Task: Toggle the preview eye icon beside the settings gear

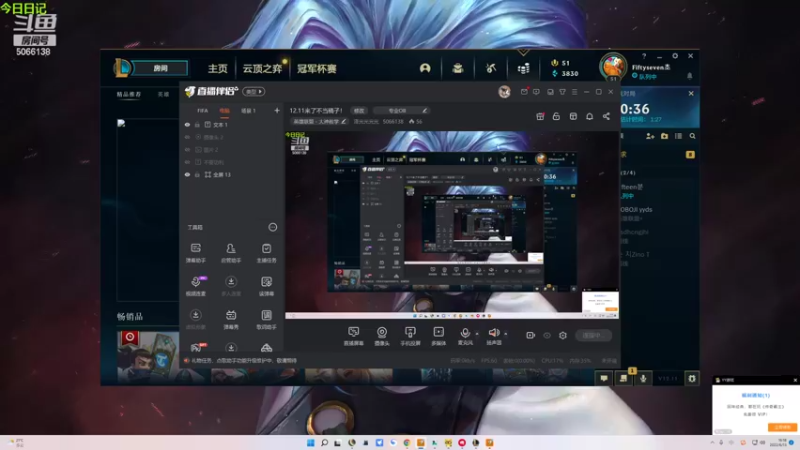Action: tap(547, 335)
